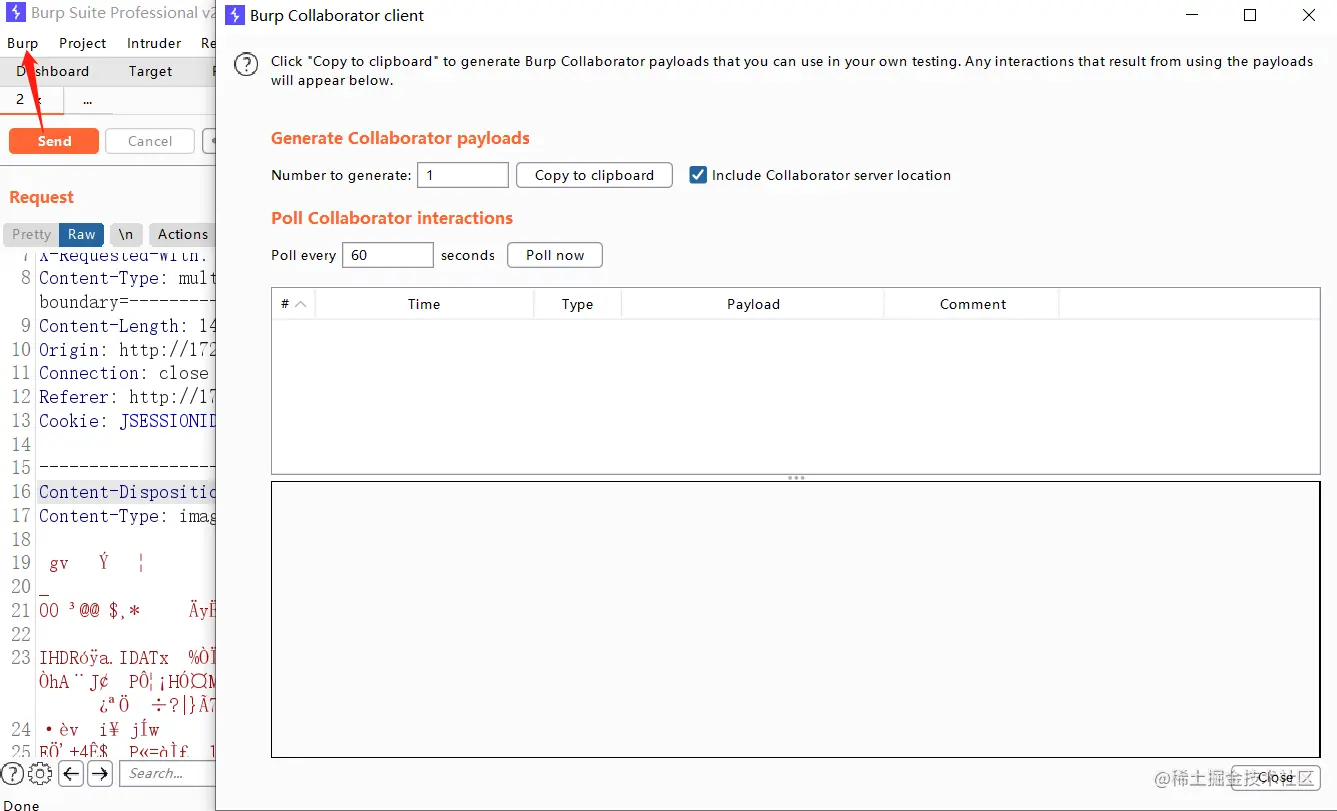Switch to the Target tab
The height and width of the screenshot is (811, 1337).
tap(150, 71)
